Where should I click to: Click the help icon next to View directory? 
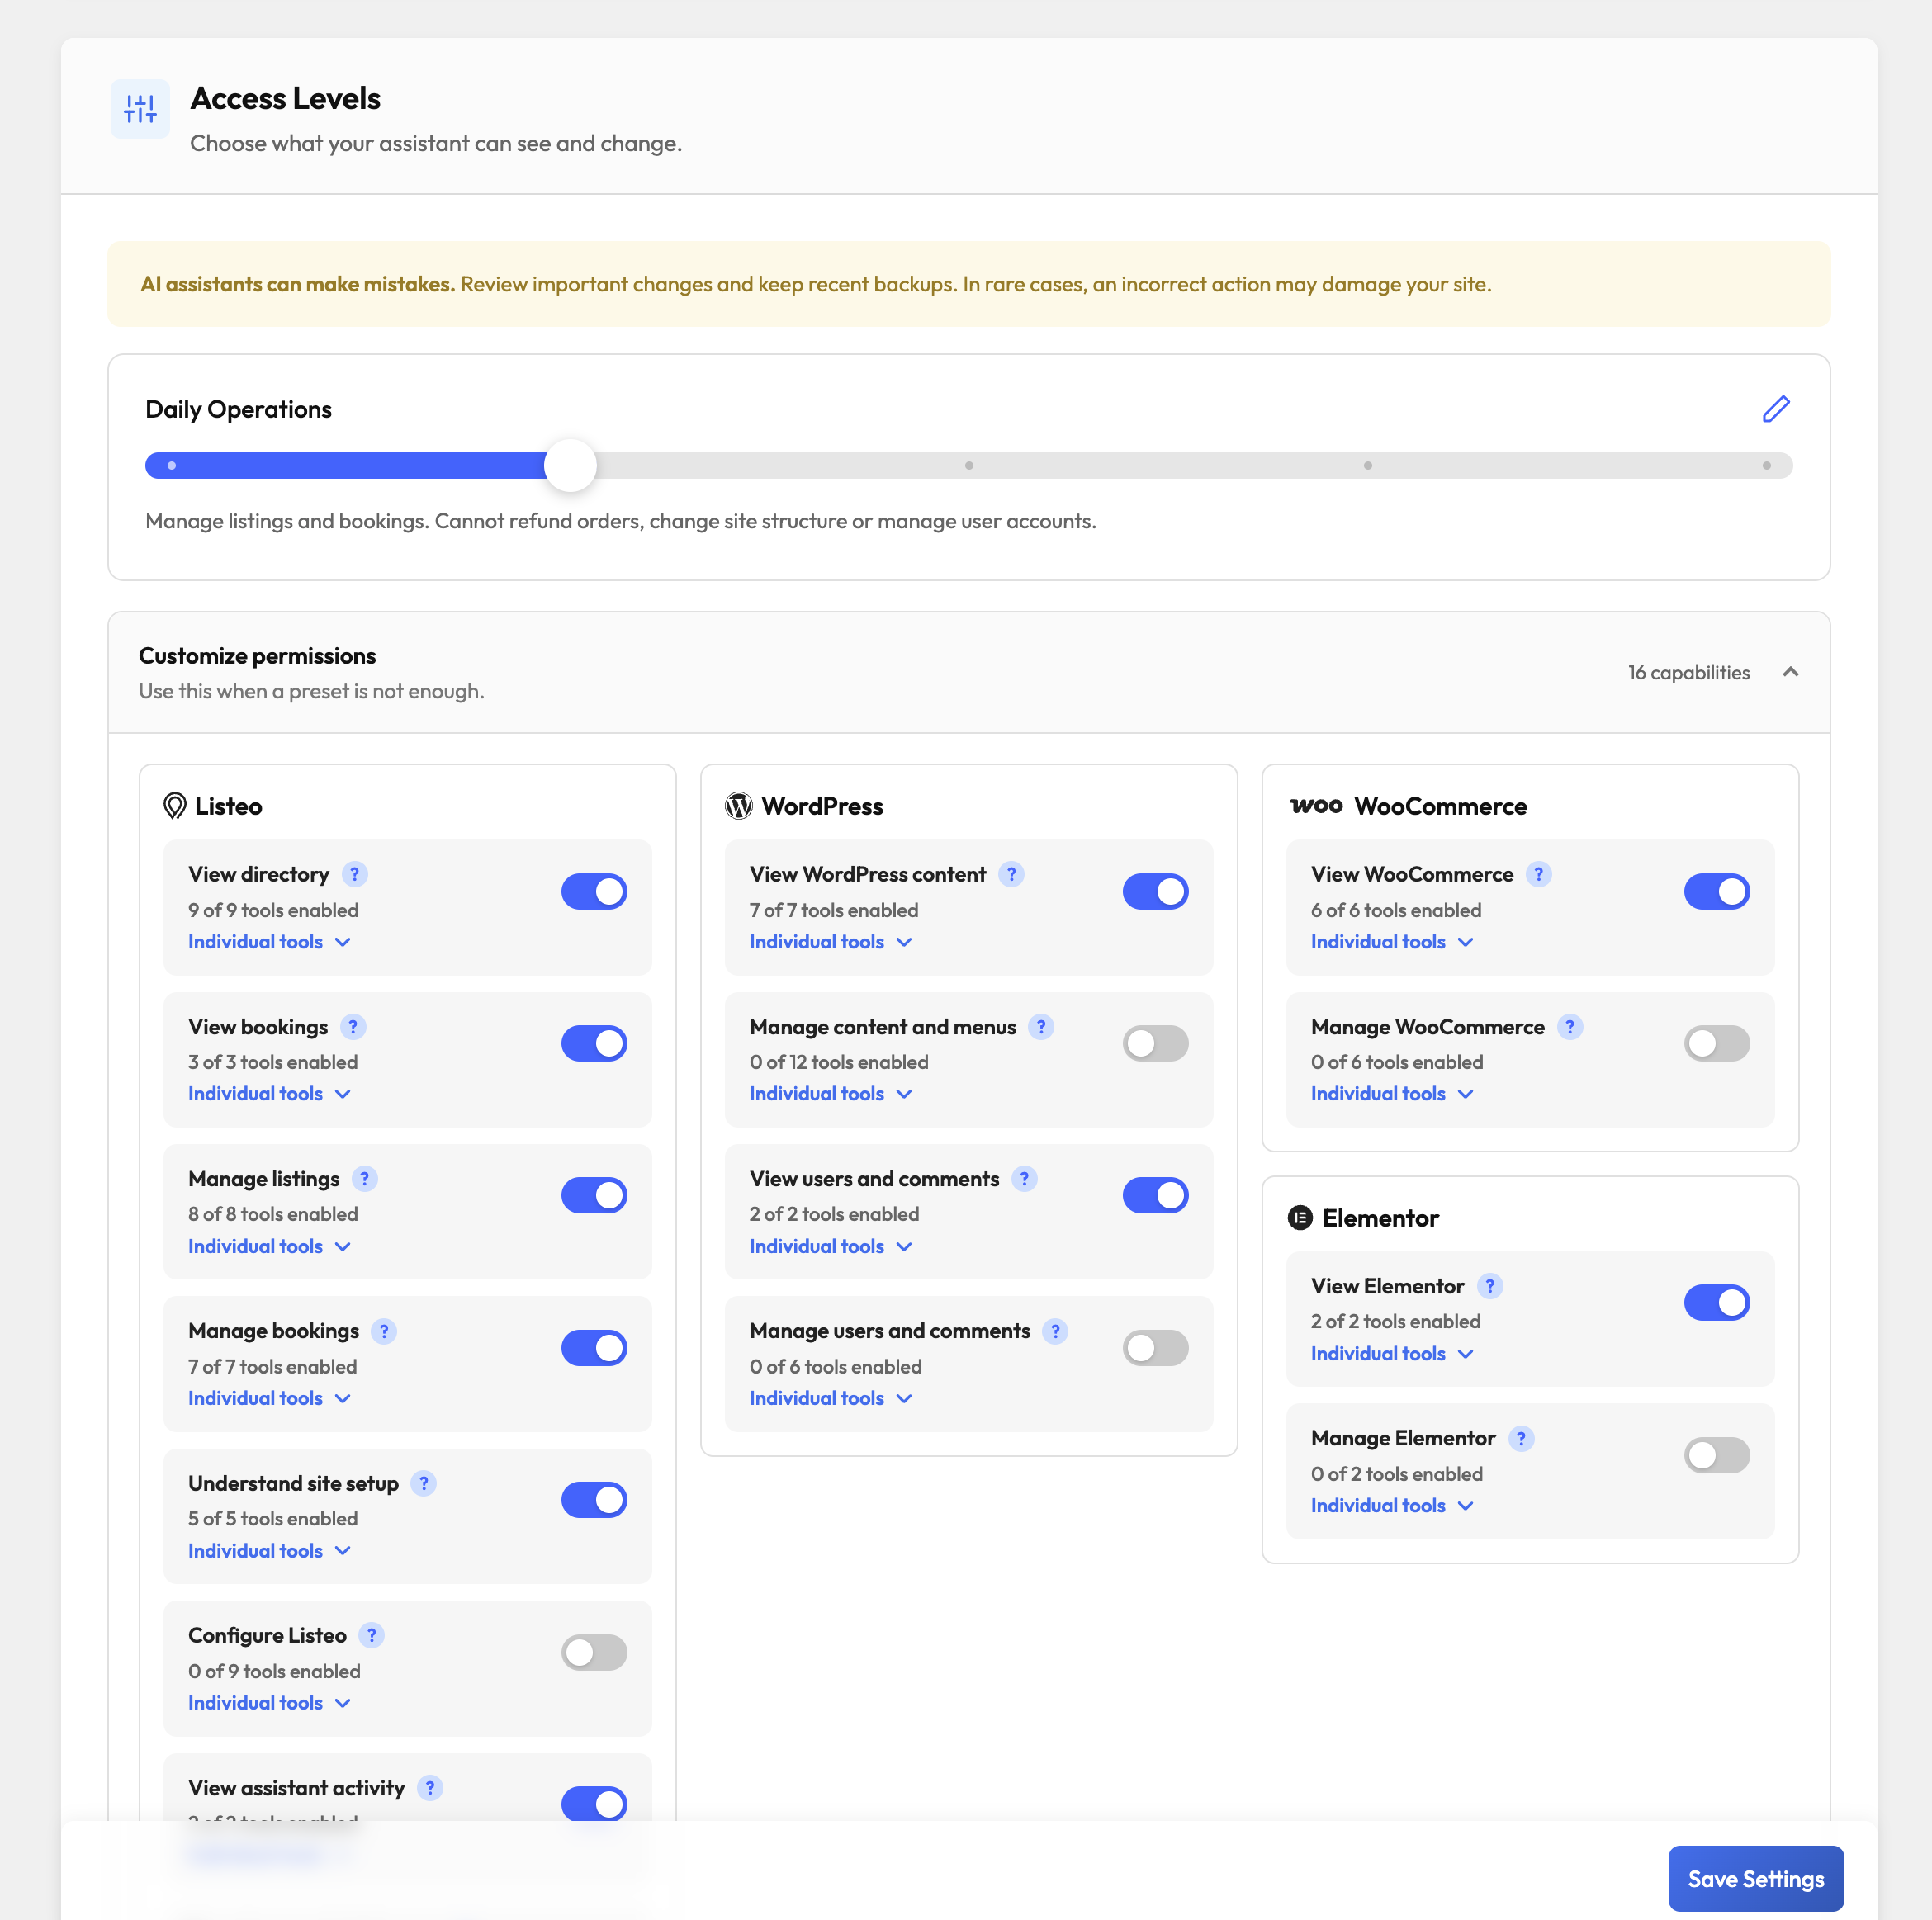coord(354,874)
